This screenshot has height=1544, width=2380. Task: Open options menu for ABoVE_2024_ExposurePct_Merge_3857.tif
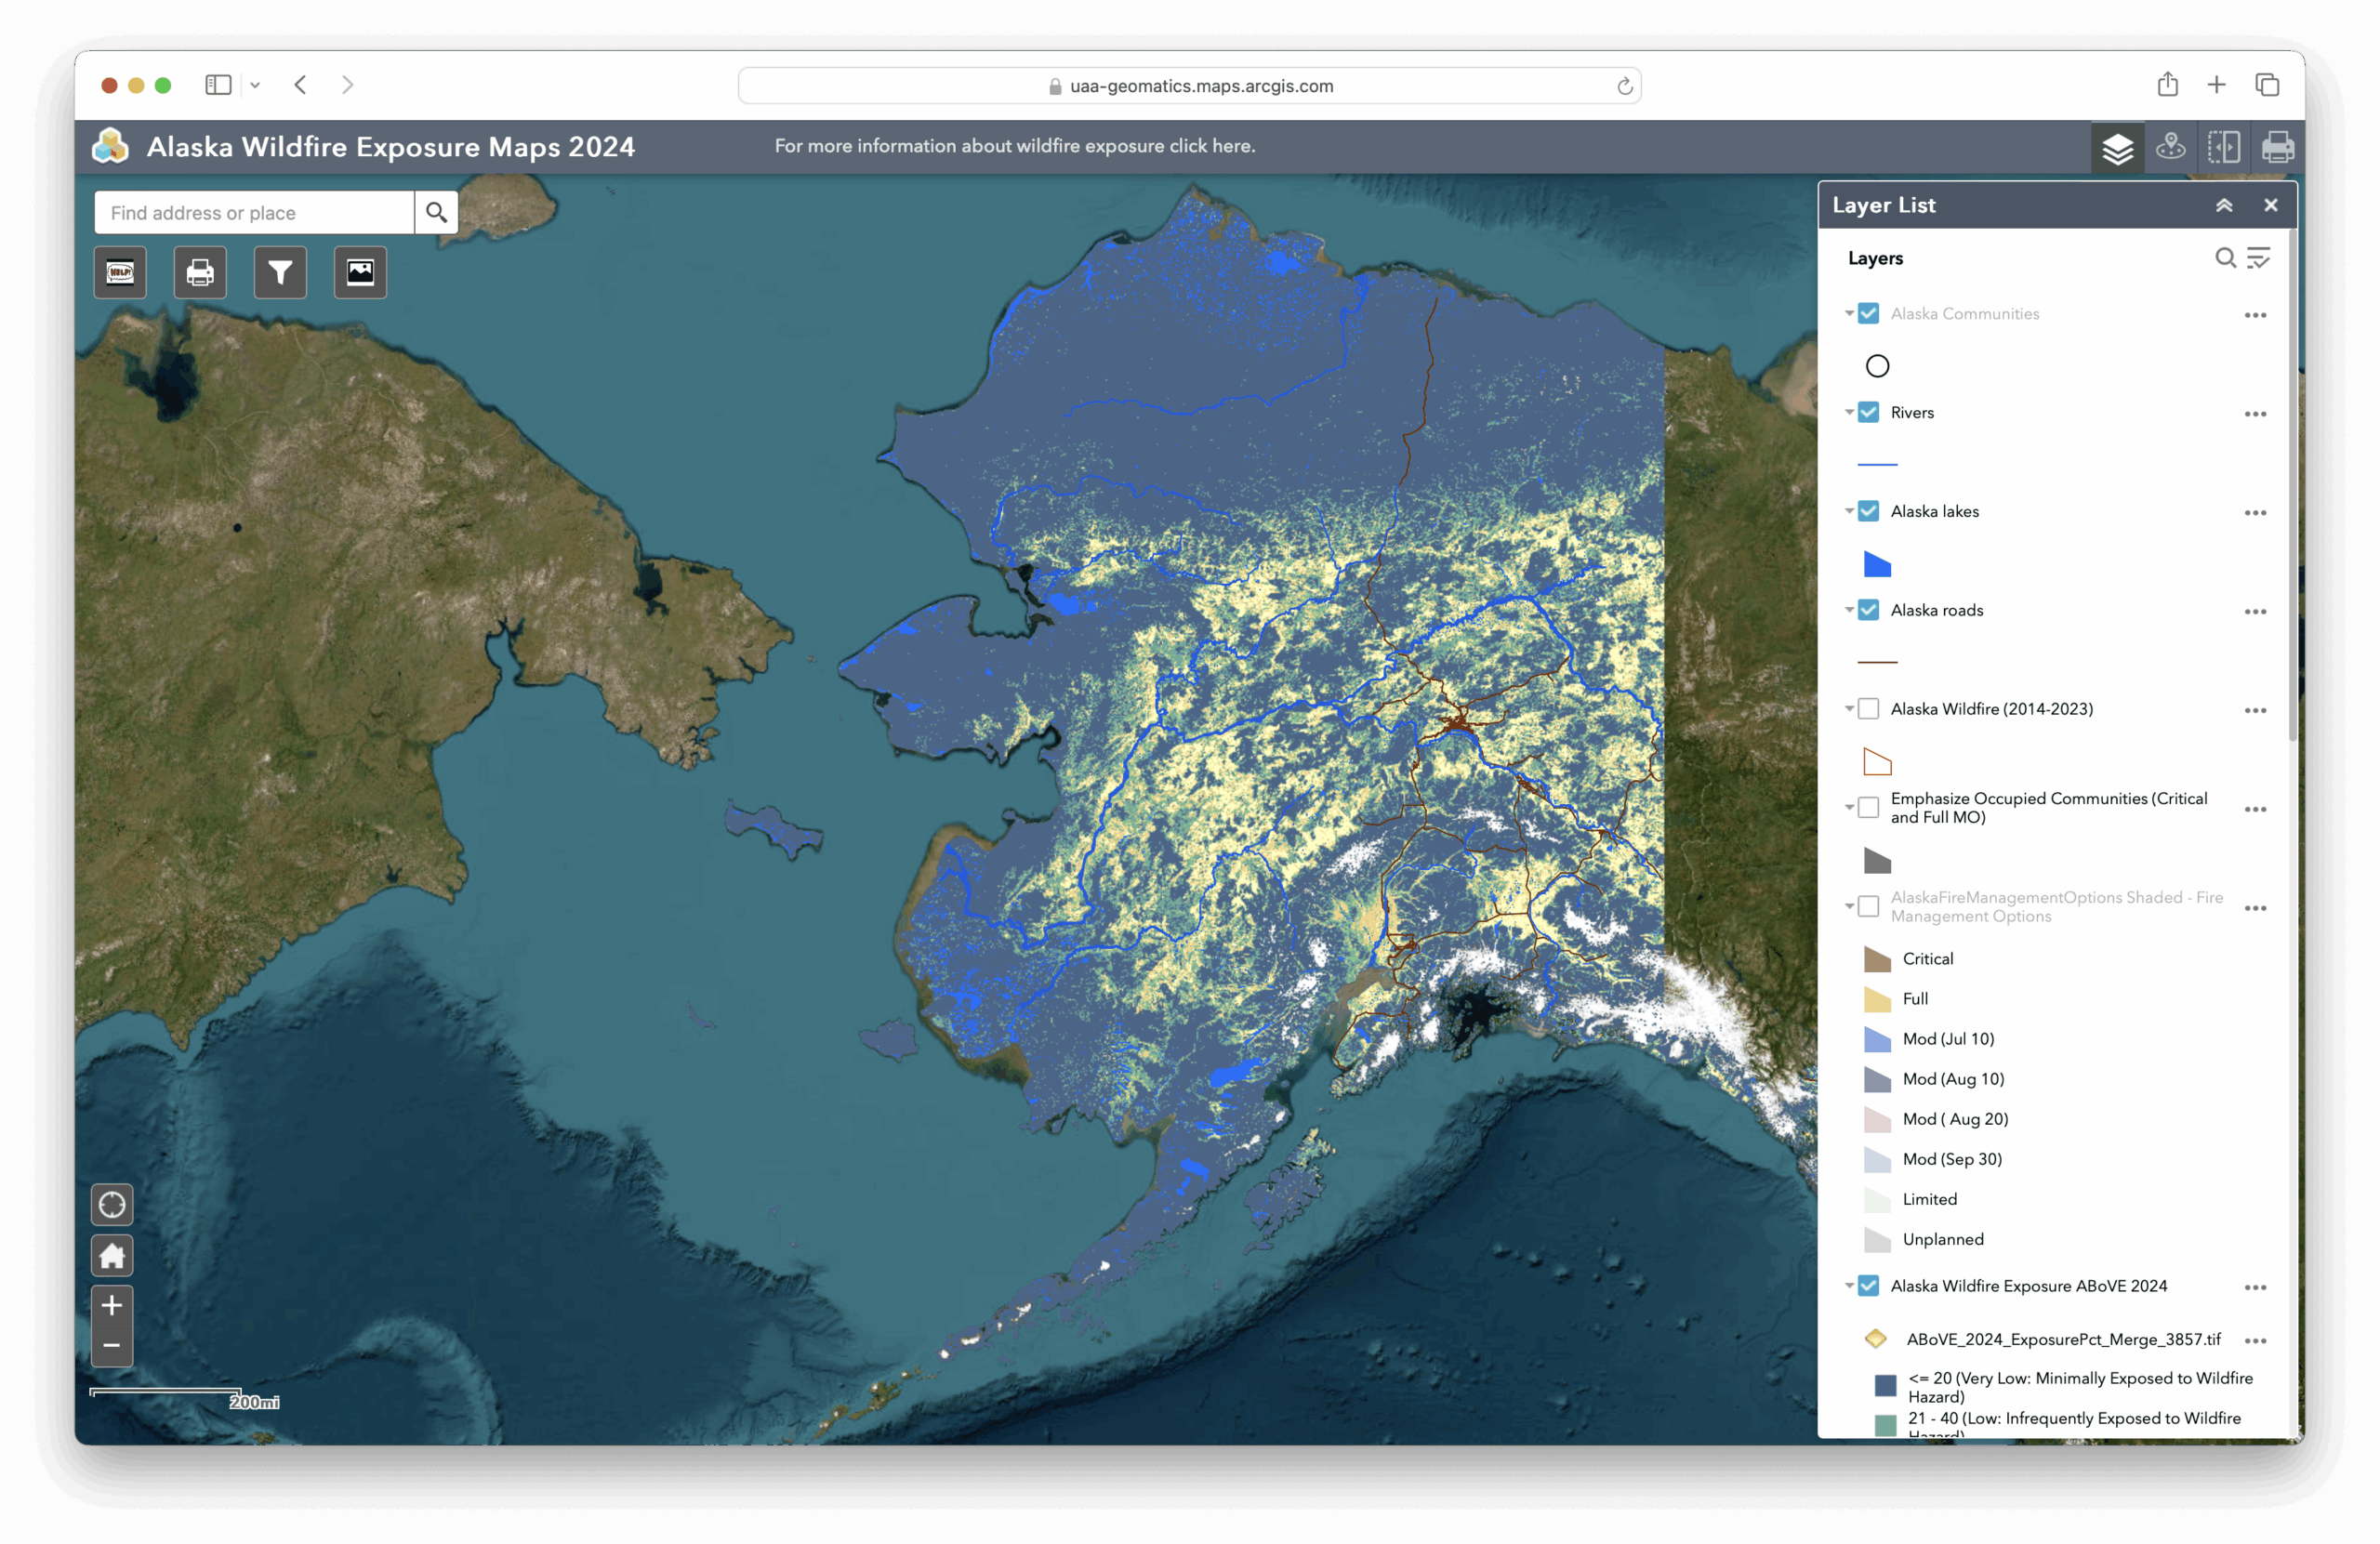tap(2255, 1341)
